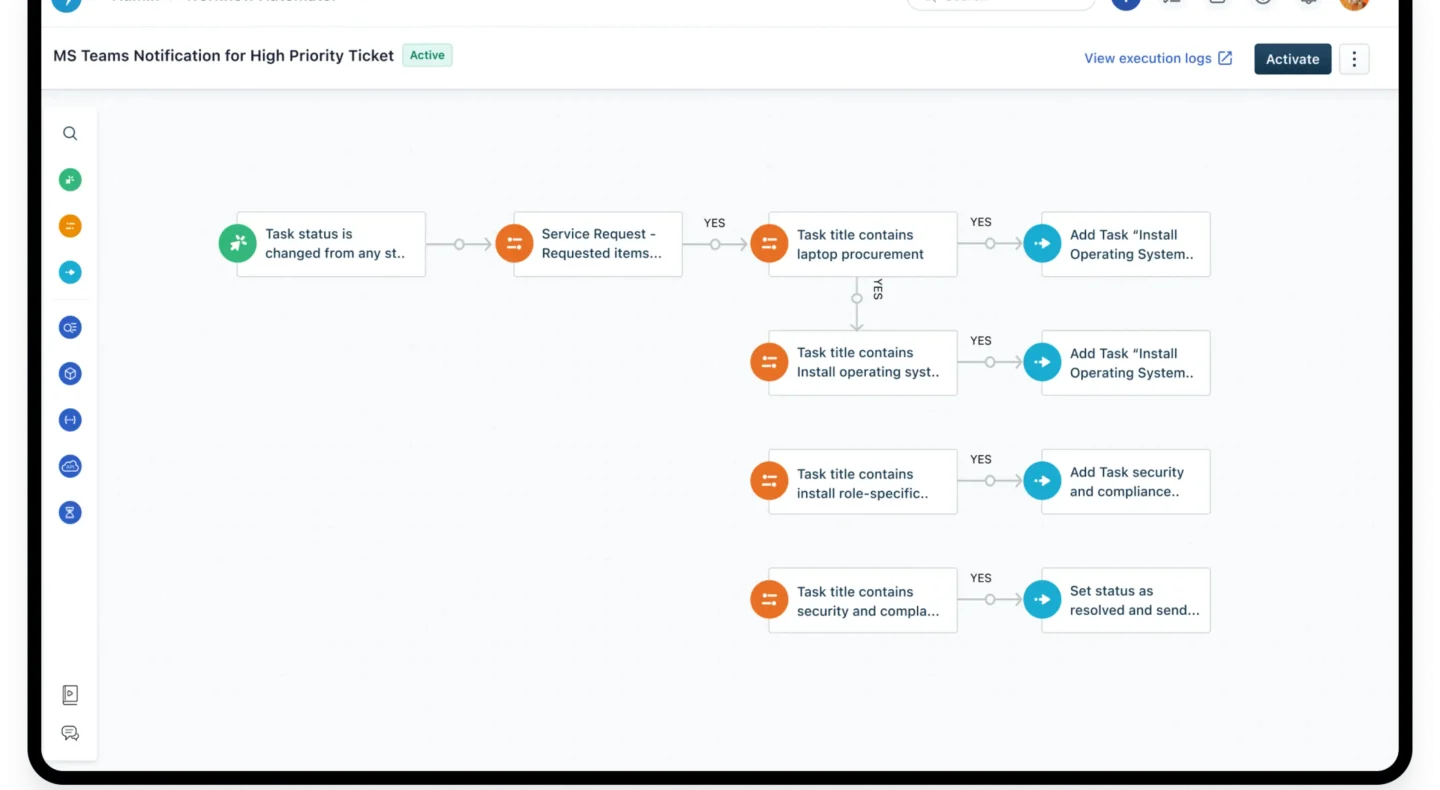The image size is (1440, 790).
Task: Click the blue brackets placeholder sidebar icon
Action: (x=70, y=420)
